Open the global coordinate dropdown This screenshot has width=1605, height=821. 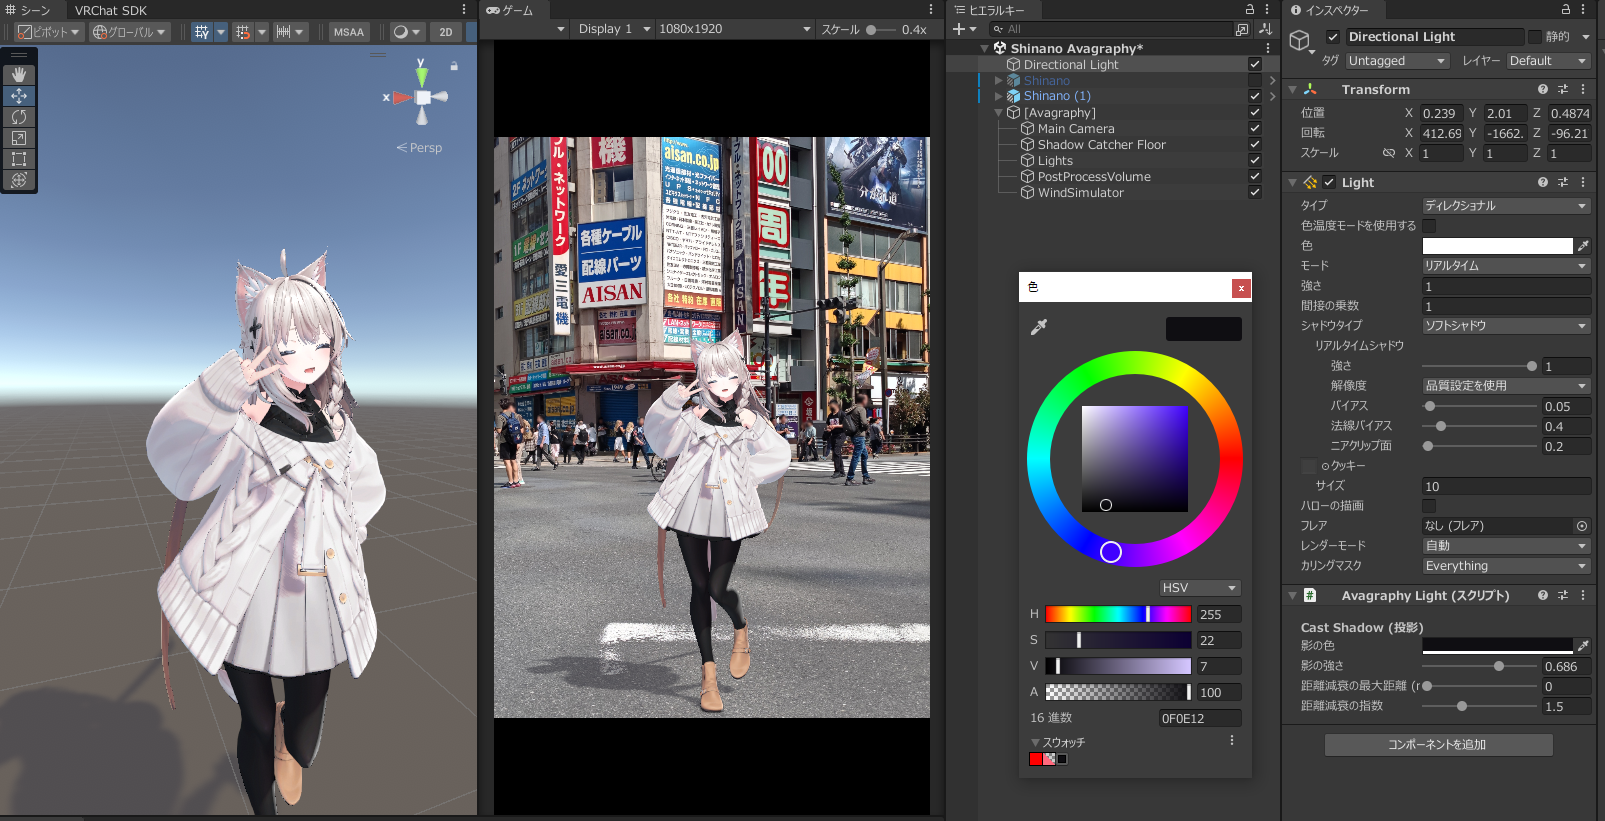pyautogui.click(x=129, y=32)
